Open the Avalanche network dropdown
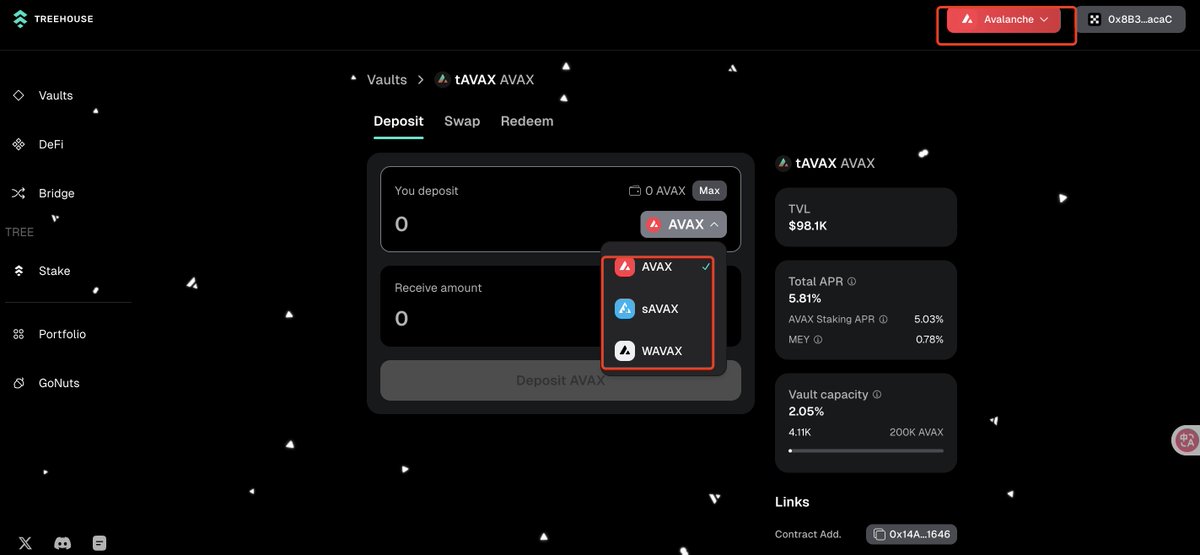Screen dimensions: 1200x555 (1004, 19)
